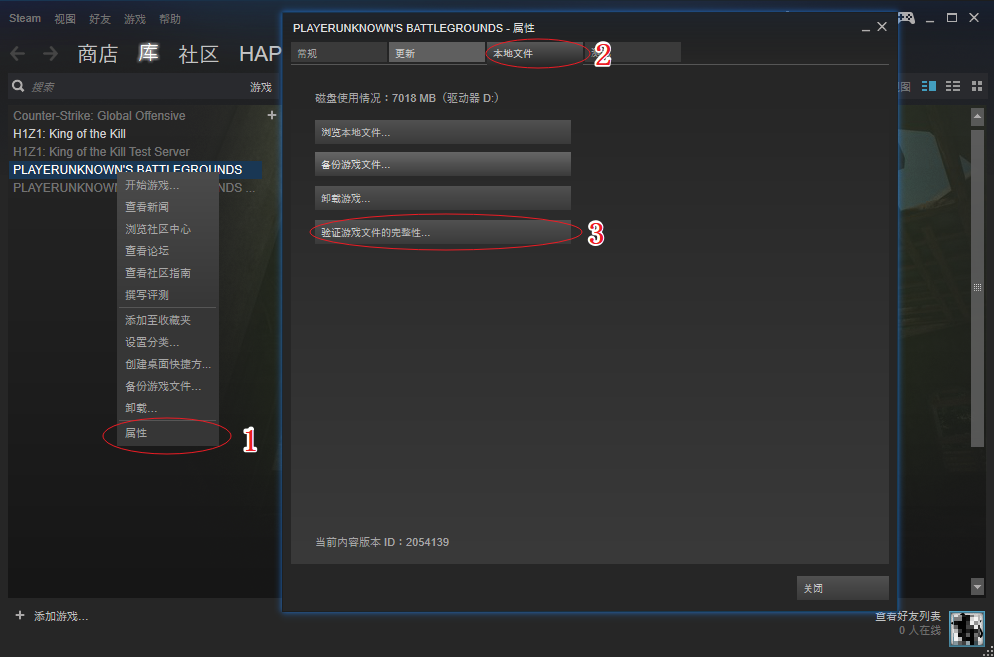Viewport: 994px width, 657px height.
Task: Maximize the Steam main window
Action: 952,18
